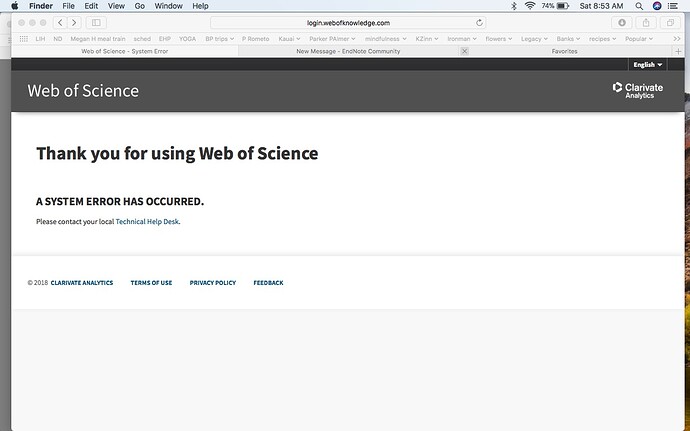This screenshot has width=690, height=431.
Task: Open Notification Center icon
Action: [672, 6]
